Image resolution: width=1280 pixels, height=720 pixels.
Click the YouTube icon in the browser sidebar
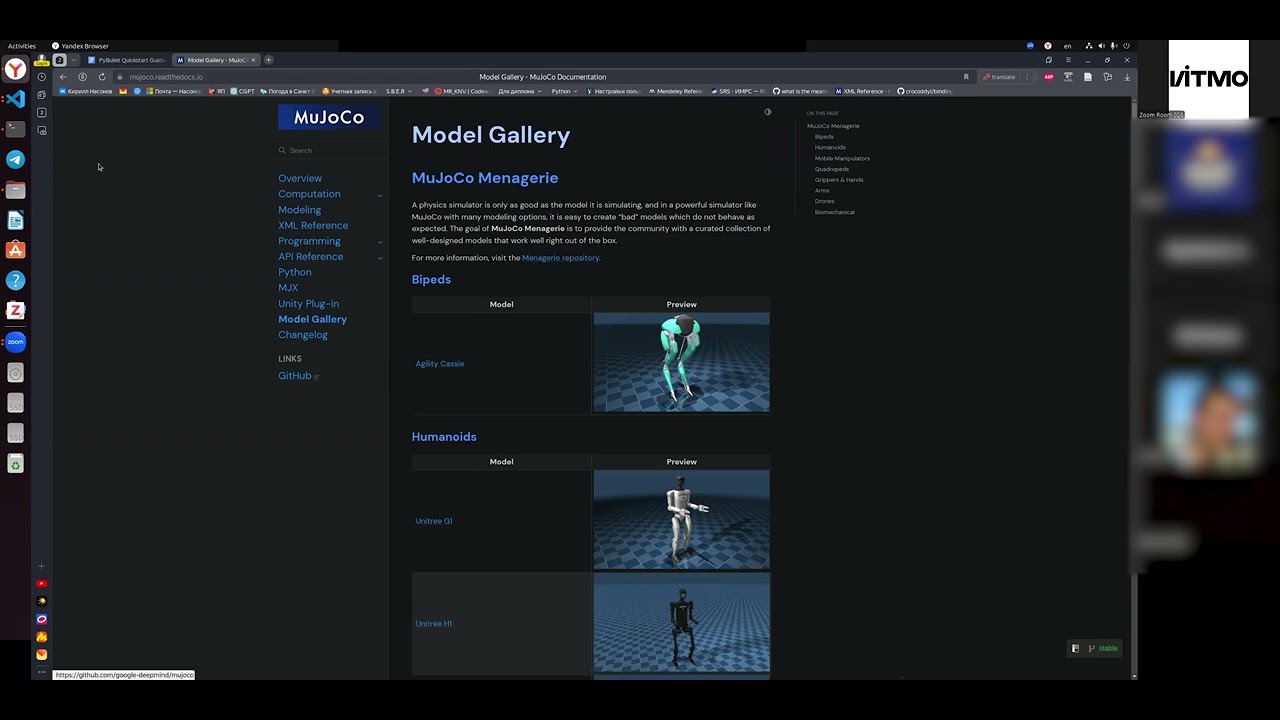coord(41,583)
